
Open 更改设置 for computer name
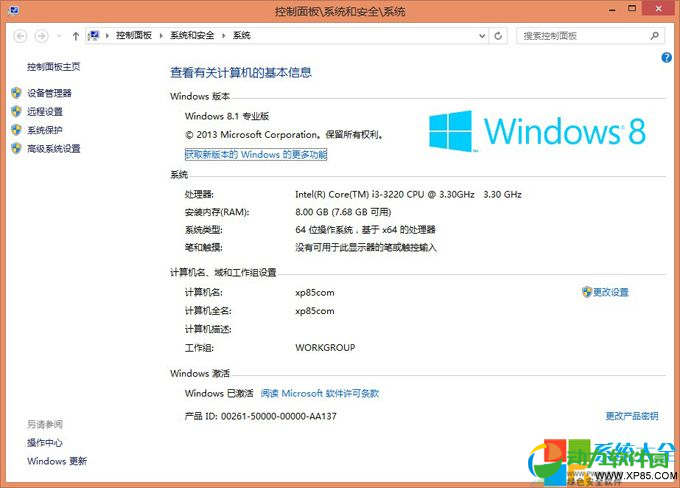[610, 292]
